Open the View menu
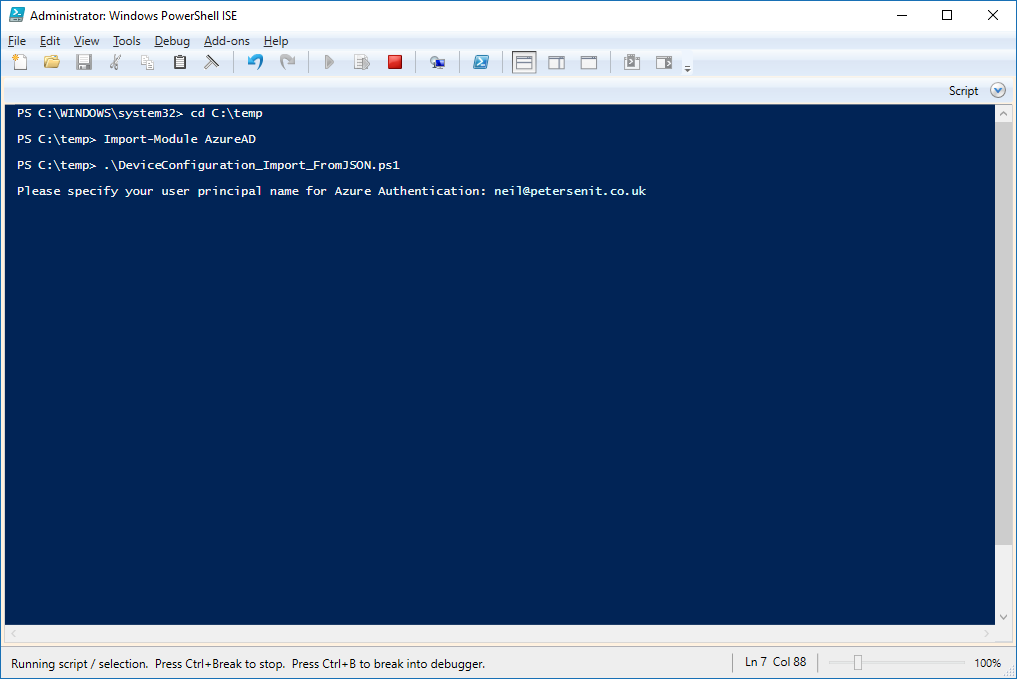Image resolution: width=1017 pixels, height=679 pixels. coord(86,41)
